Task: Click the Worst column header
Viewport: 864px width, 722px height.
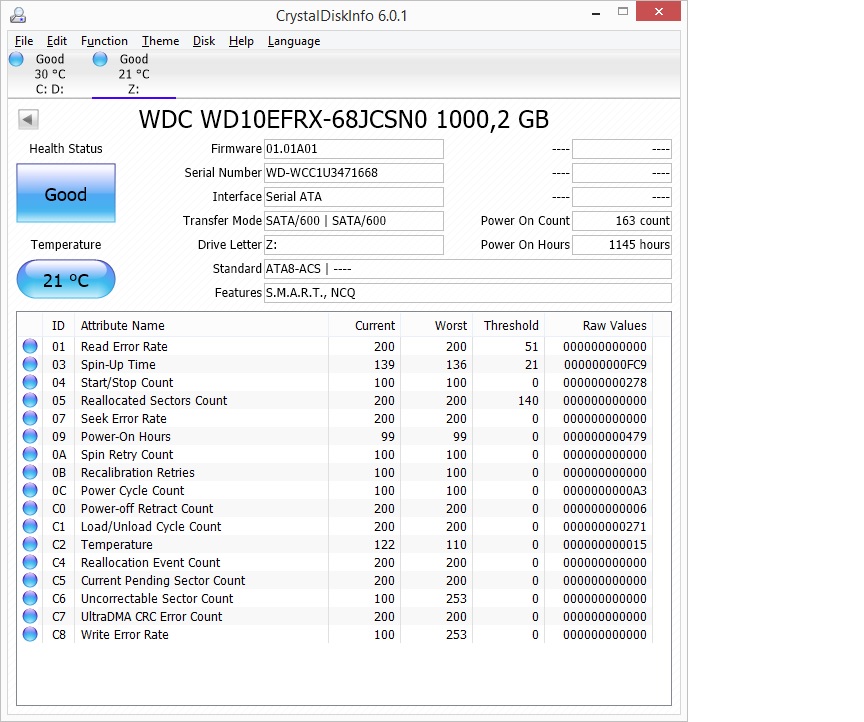Action: point(436,325)
